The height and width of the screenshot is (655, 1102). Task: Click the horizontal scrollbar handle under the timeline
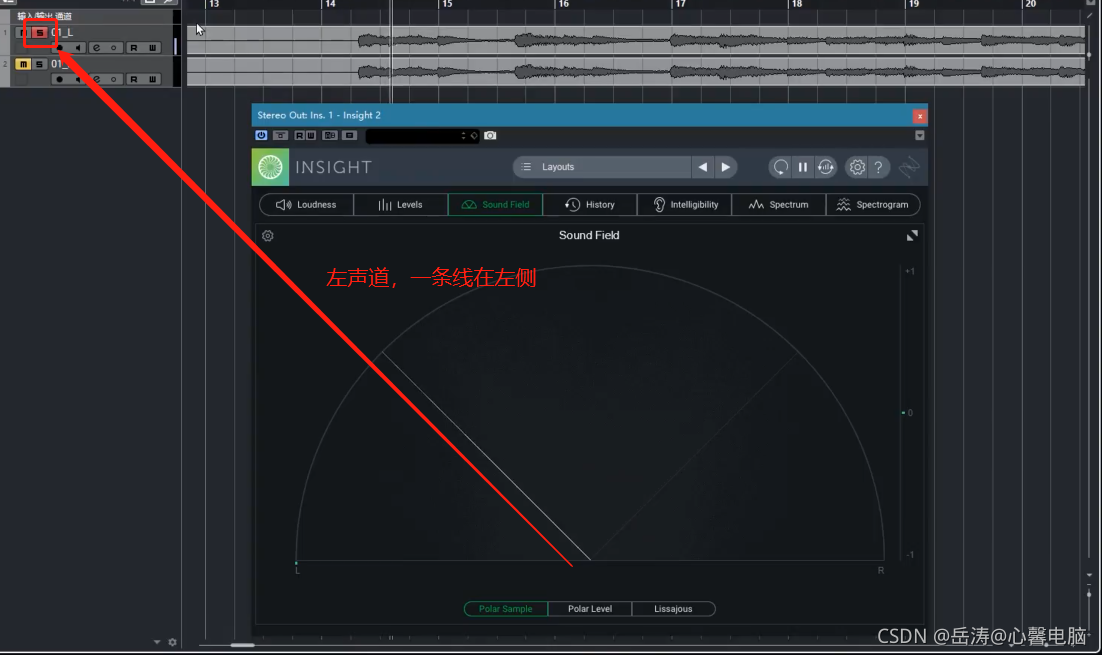pyautogui.click(x=242, y=645)
